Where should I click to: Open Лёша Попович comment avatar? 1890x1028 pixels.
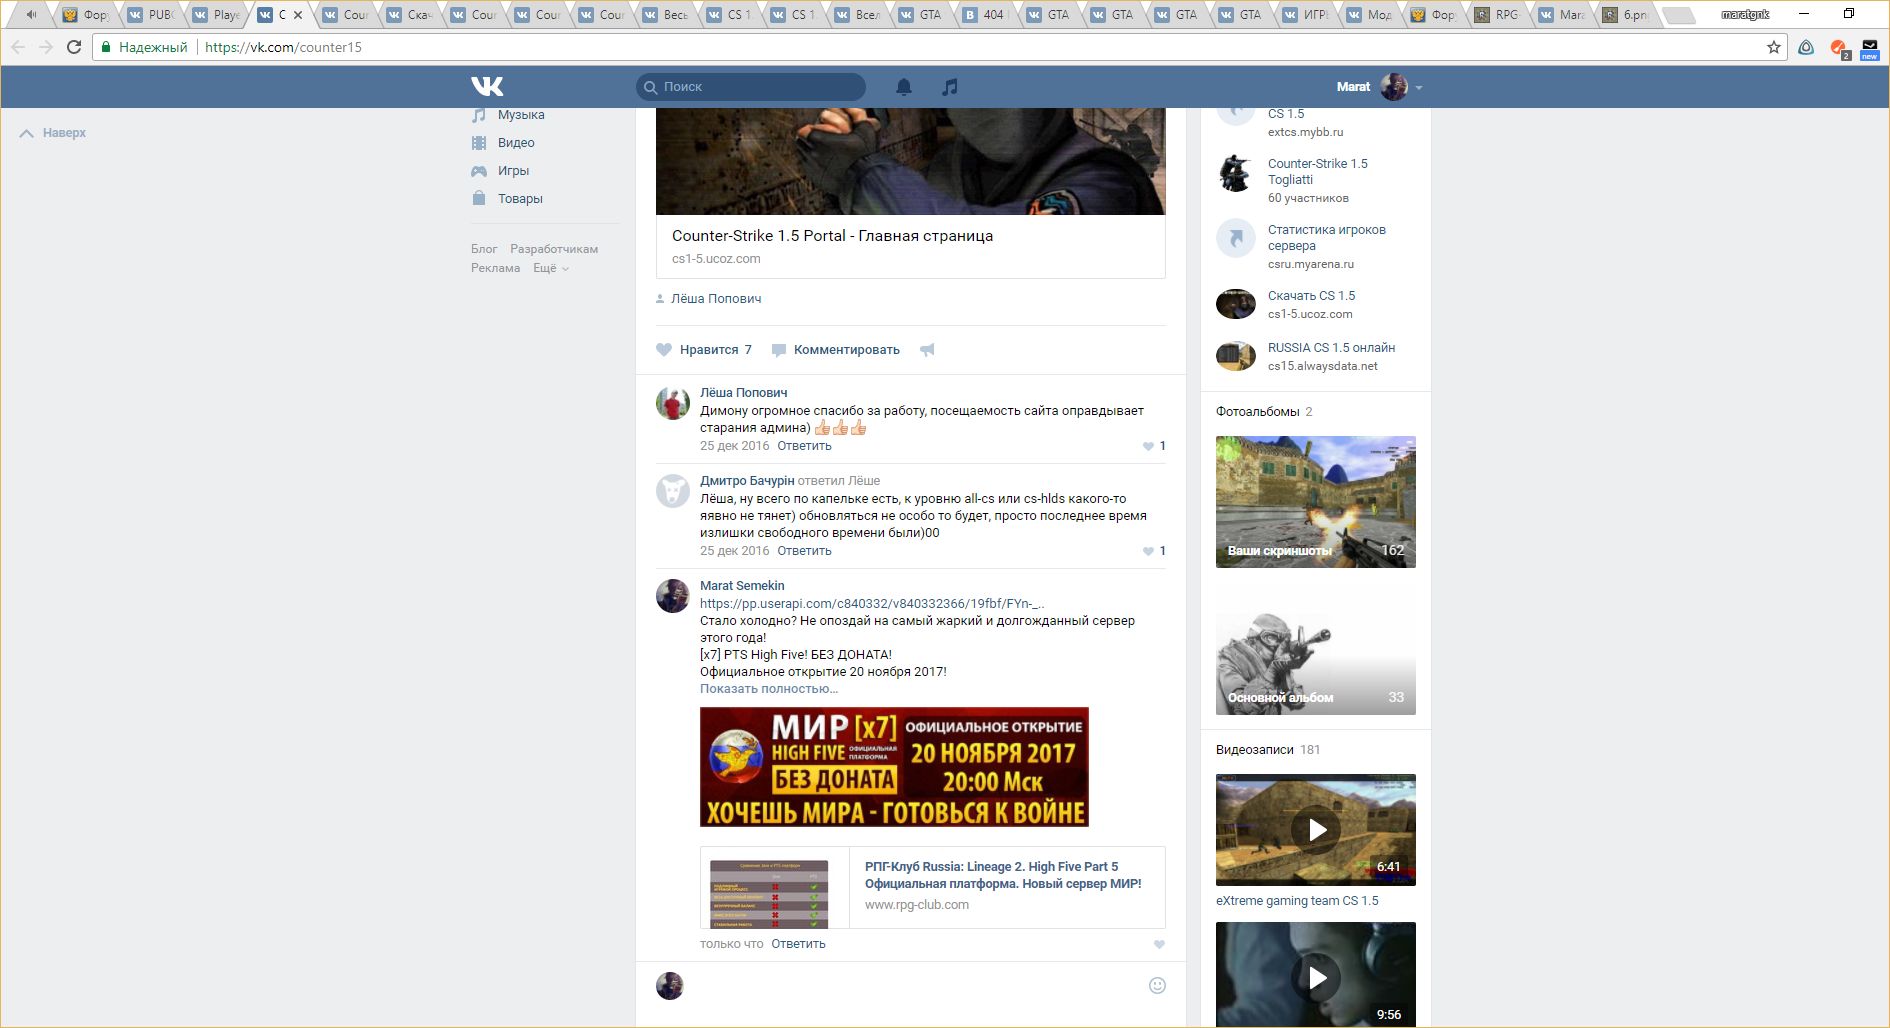click(x=673, y=403)
